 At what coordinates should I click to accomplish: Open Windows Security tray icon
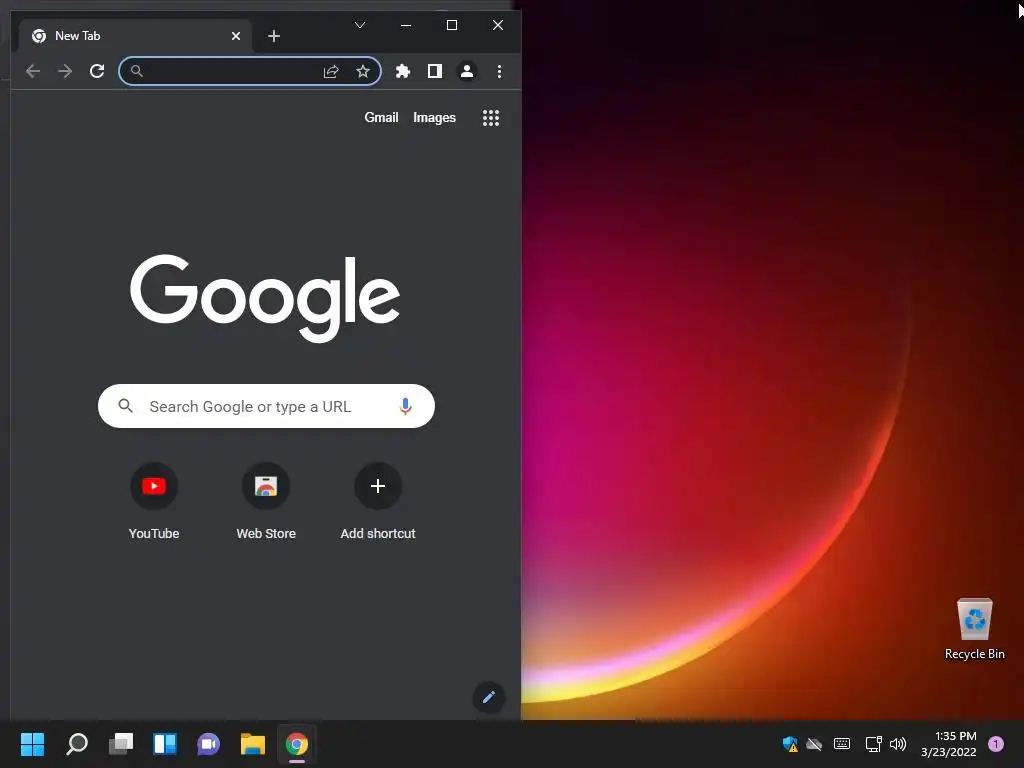[790, 744]
